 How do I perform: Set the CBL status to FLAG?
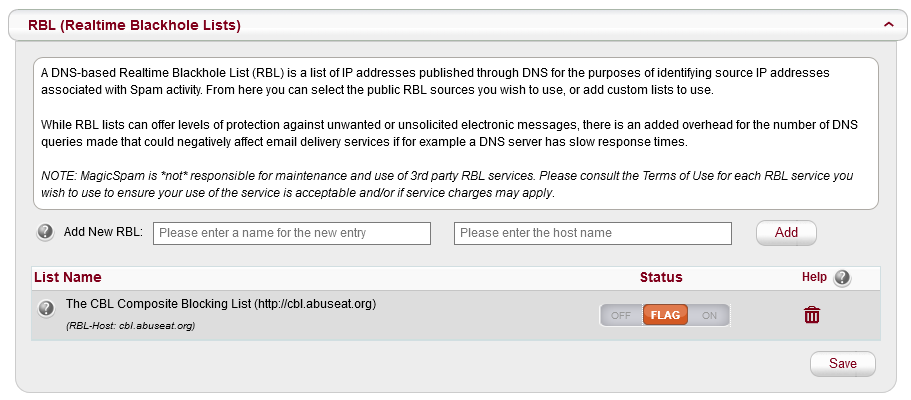[x=665, y=315]
